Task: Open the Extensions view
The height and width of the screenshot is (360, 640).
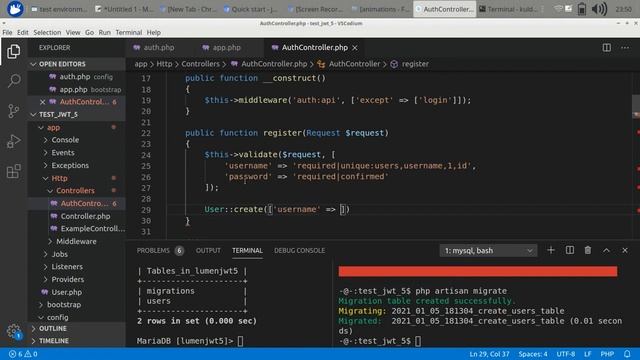Action: 13,171
